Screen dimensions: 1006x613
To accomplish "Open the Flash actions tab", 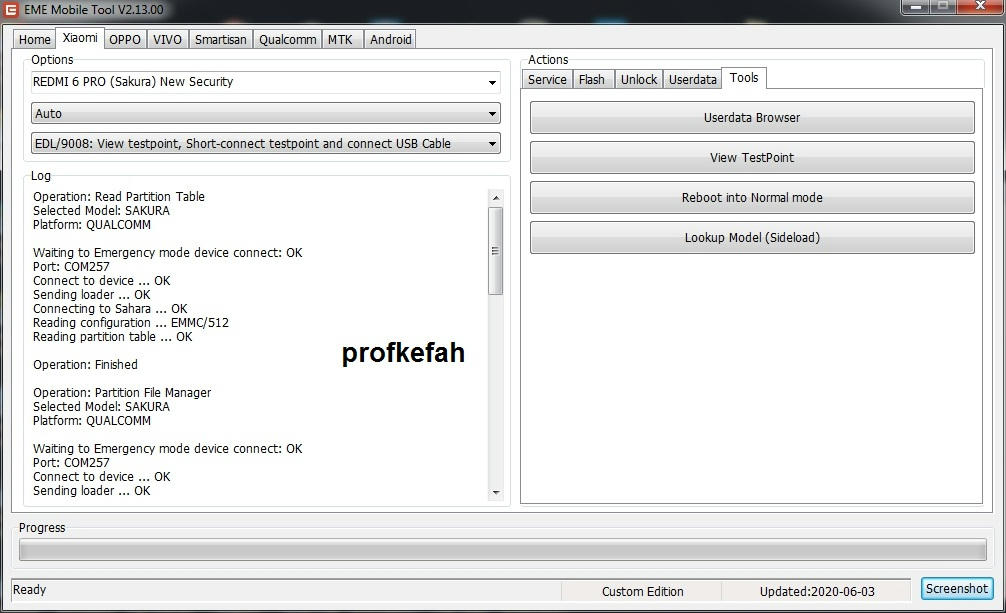I will 592,80.
